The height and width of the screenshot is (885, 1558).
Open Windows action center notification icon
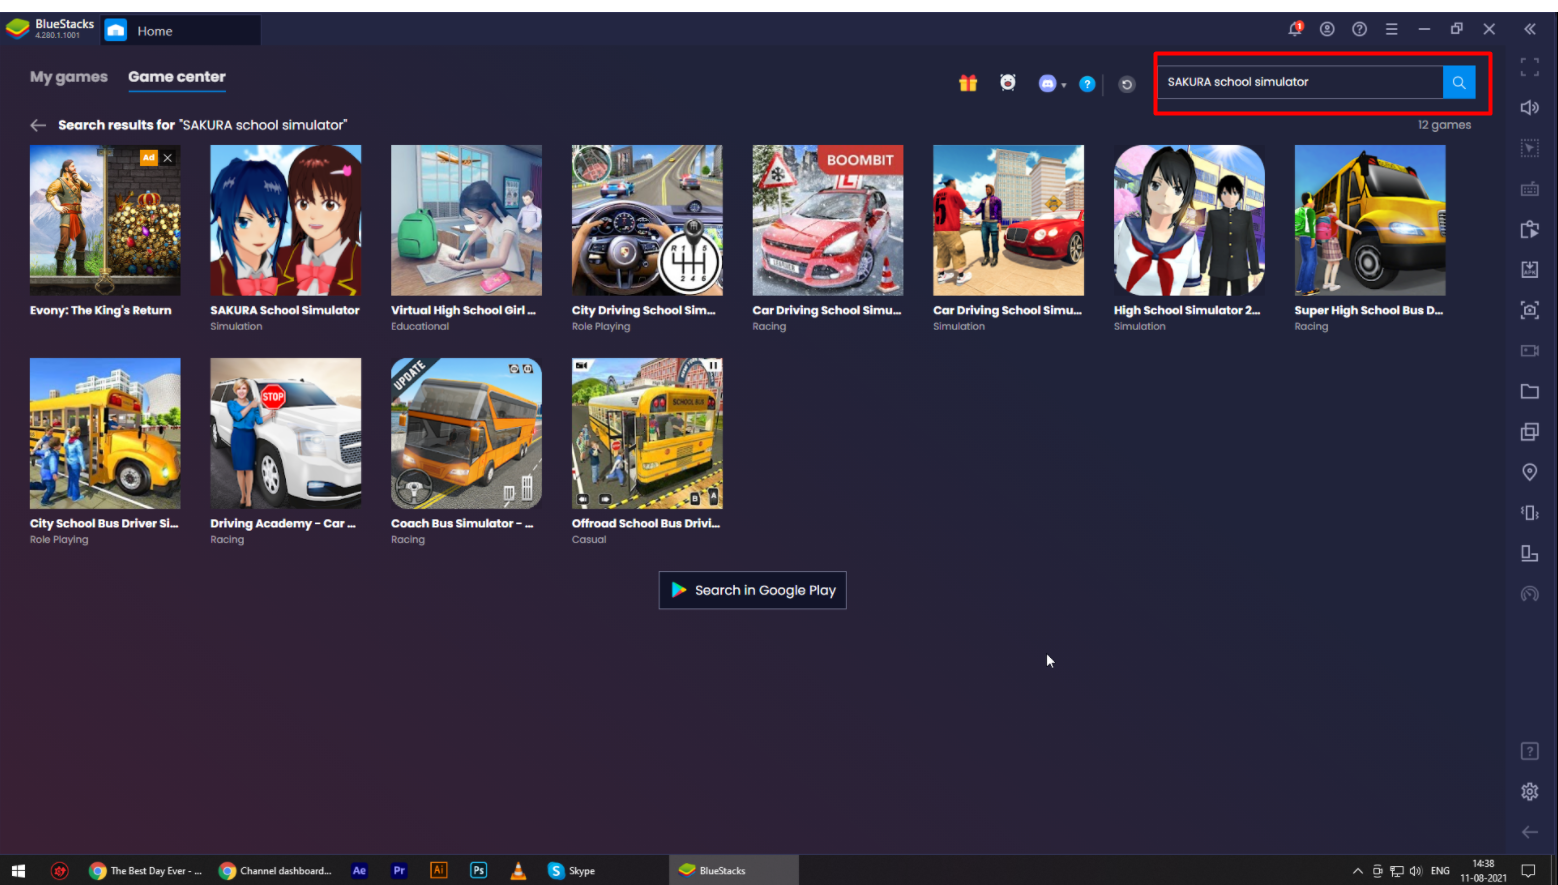point(1528,871)
